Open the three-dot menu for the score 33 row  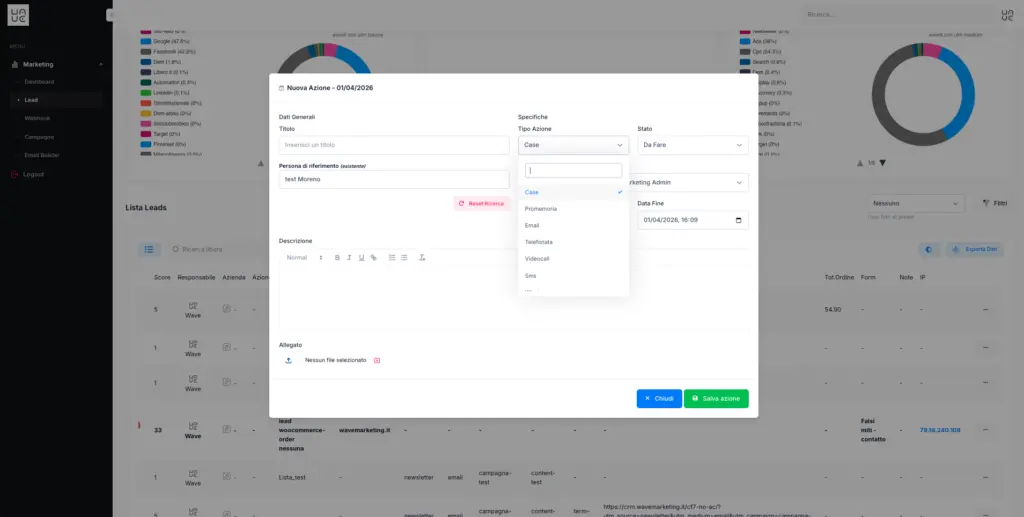(x=985, y=430)
